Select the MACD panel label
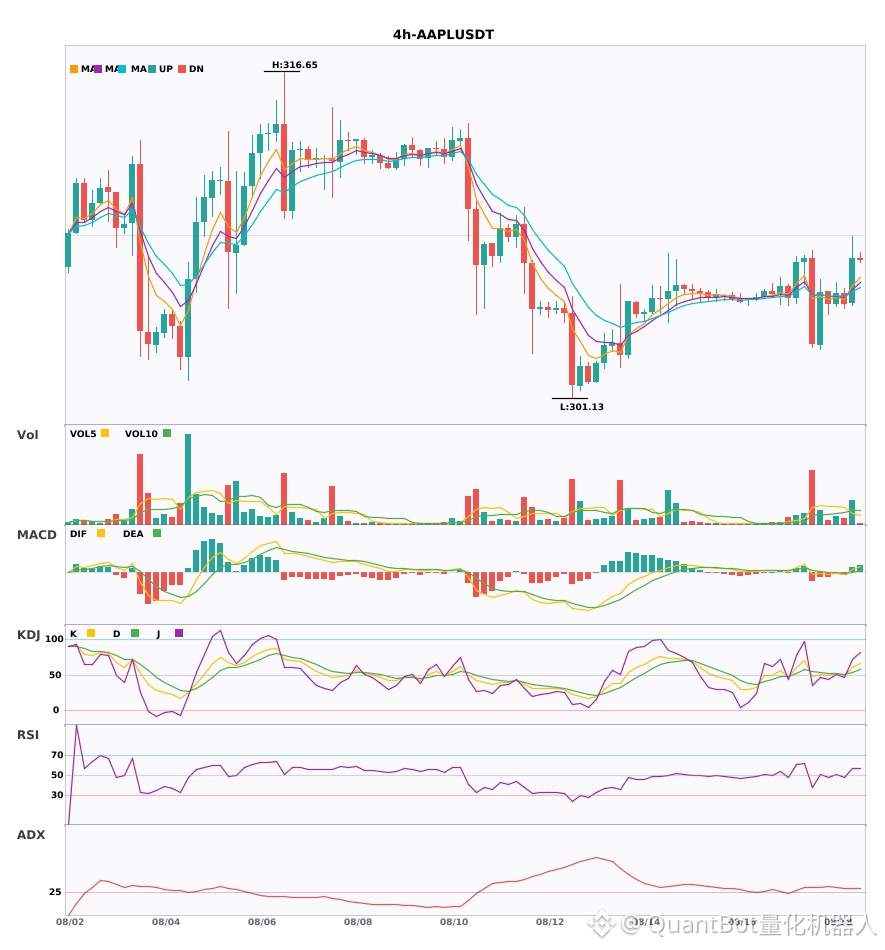Image resolution: width=885 pixels, height=950 pixels. [36, 535]
